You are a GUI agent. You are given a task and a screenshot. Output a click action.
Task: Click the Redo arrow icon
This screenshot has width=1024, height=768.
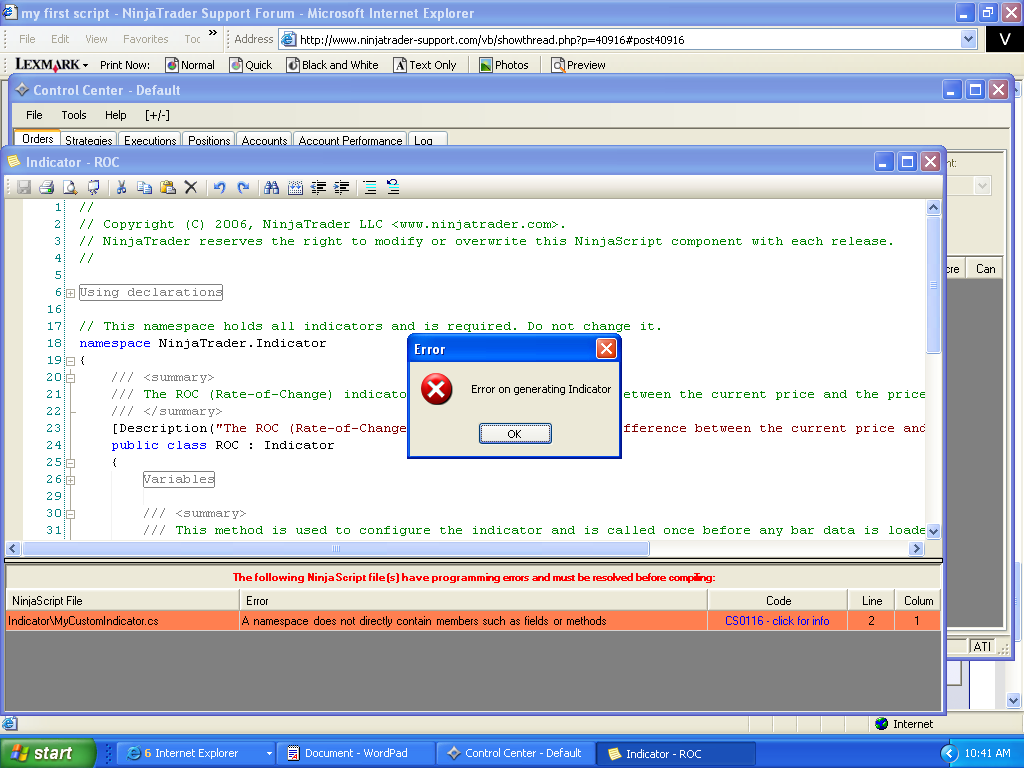click(x=243, y=187)
